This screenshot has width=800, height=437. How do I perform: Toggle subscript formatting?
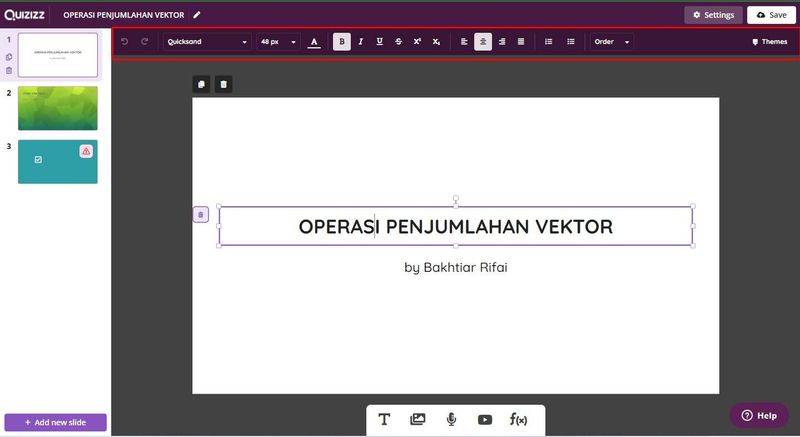(436, 42)
